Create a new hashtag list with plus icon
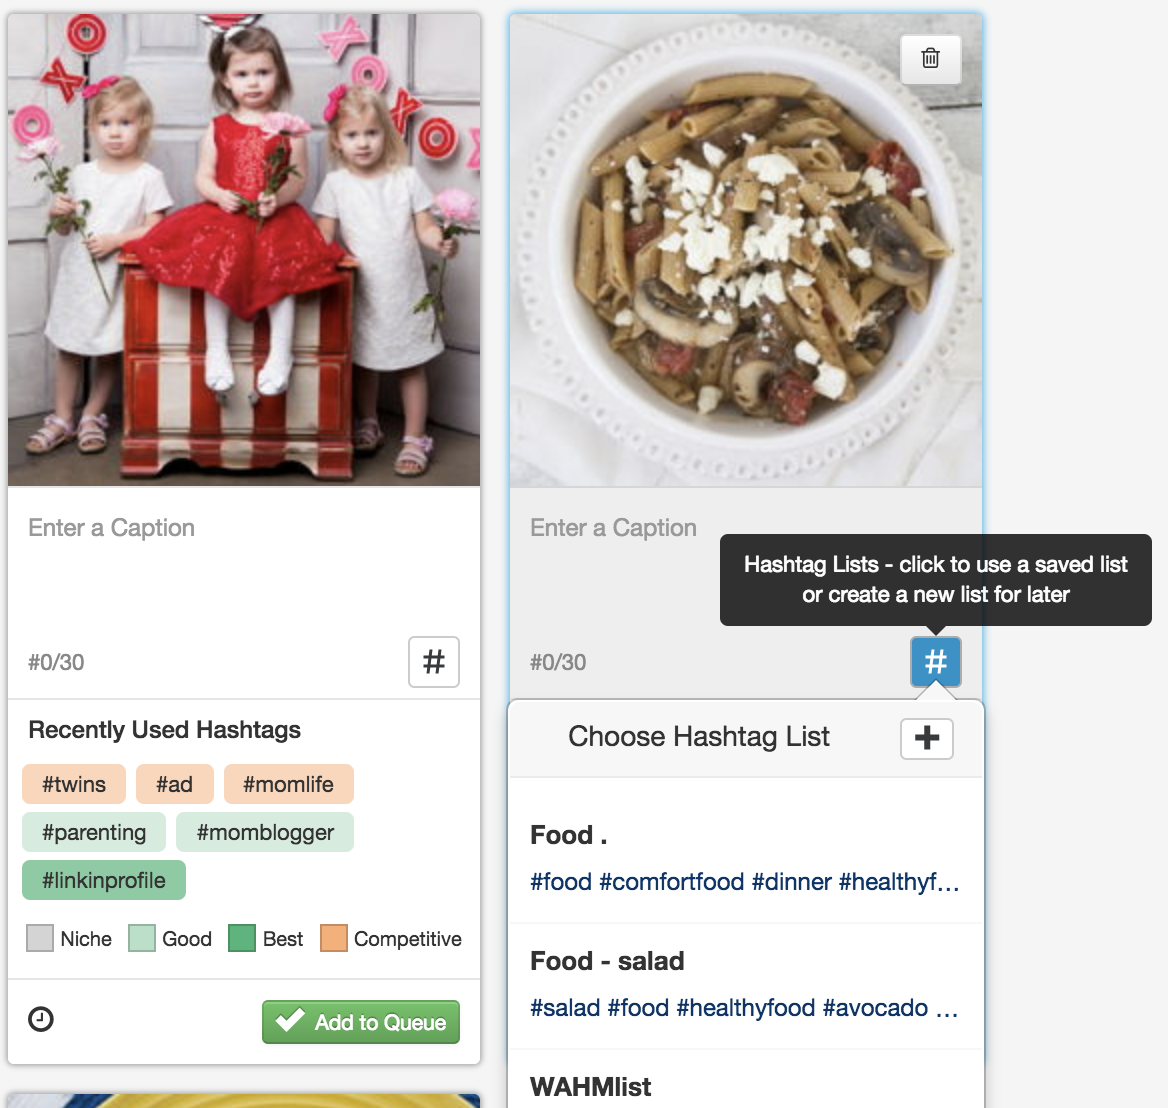 (926, 738)
